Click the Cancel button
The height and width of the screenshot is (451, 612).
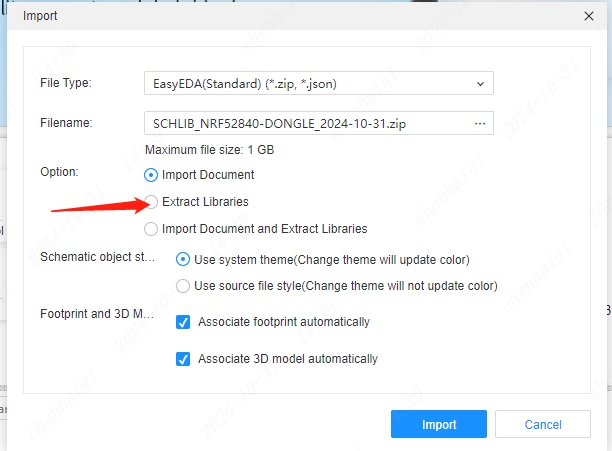(543, 424)
